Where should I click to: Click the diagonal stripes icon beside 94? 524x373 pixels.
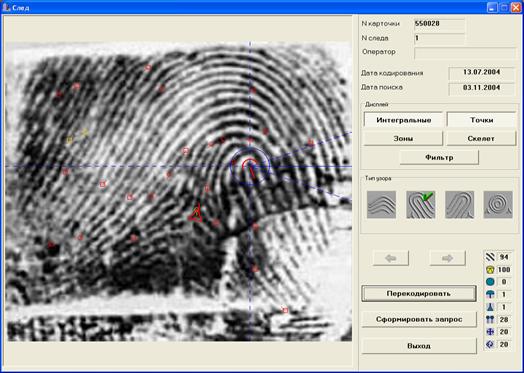[x=490, y=257]
